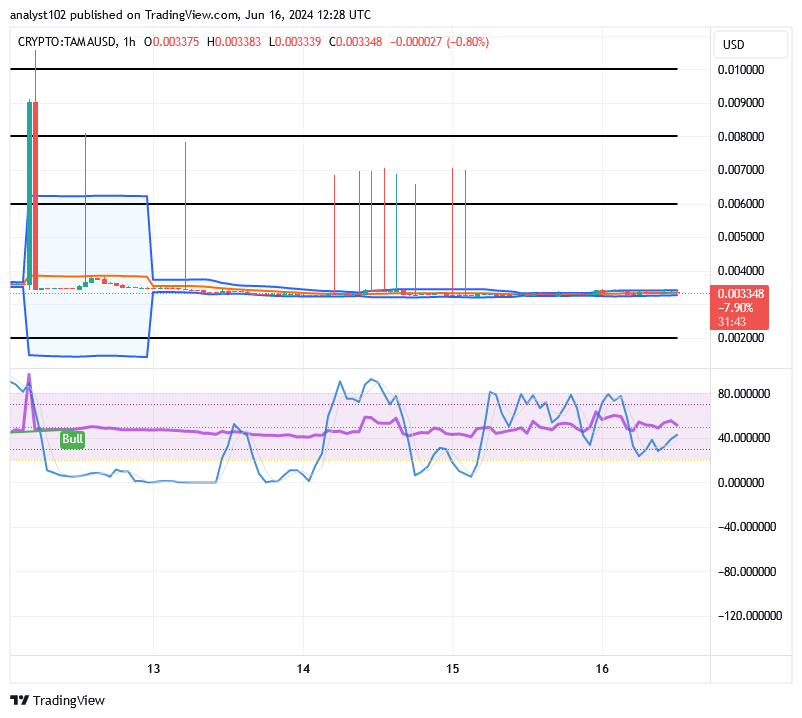802x718 pixels.
Task: Click the CRYPTO:TAMAUSD symbol label
Action: [67, 42]
